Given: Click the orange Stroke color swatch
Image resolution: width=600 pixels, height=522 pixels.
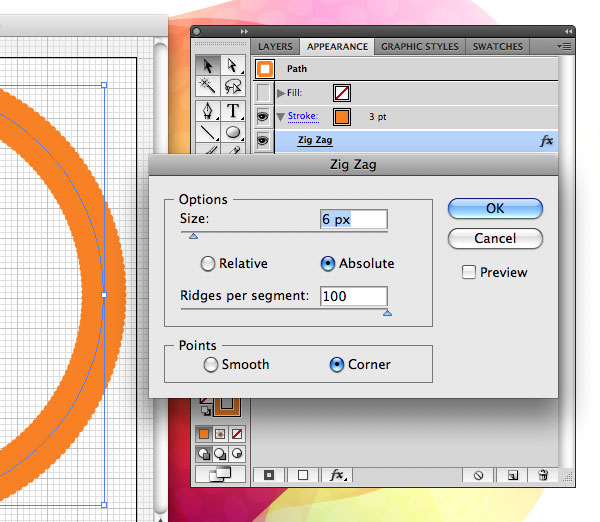Looking at the screenshot, I should [x=342, y=117].
